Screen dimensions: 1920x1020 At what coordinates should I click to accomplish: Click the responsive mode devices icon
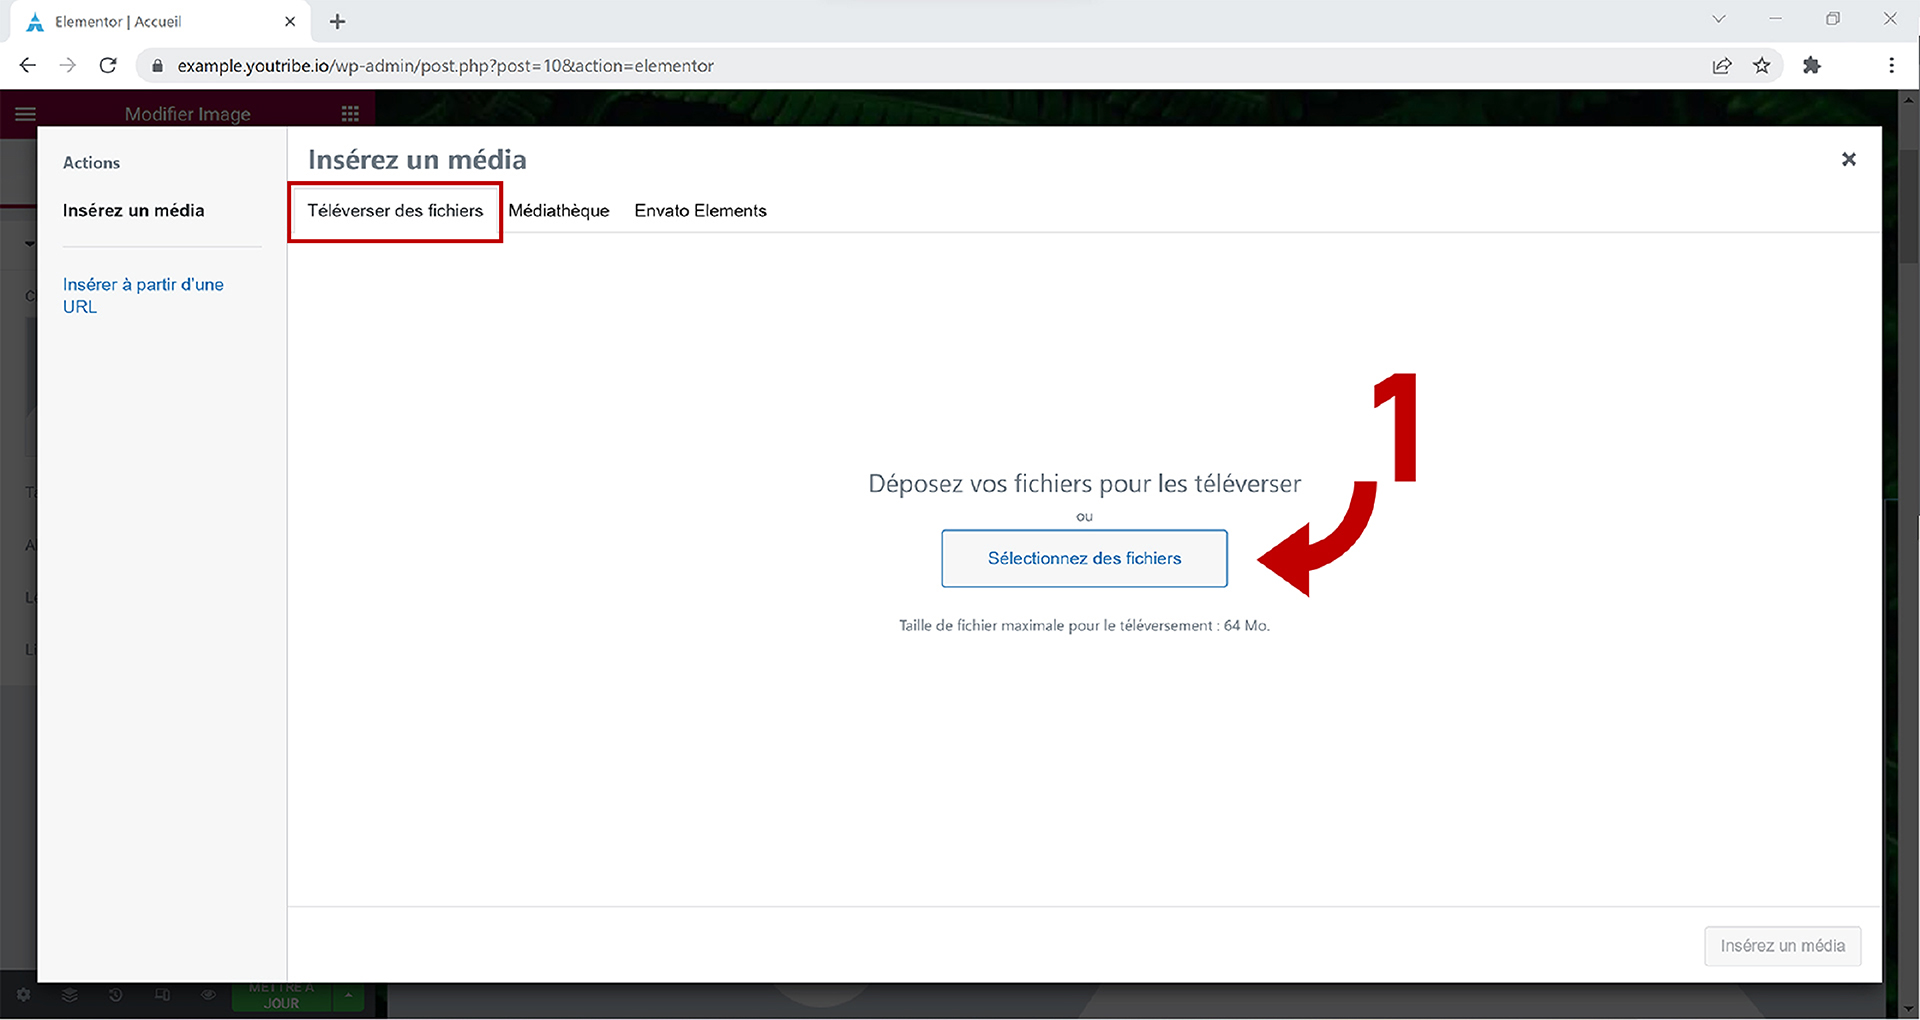pyautogui.click(x=162, y=995)
